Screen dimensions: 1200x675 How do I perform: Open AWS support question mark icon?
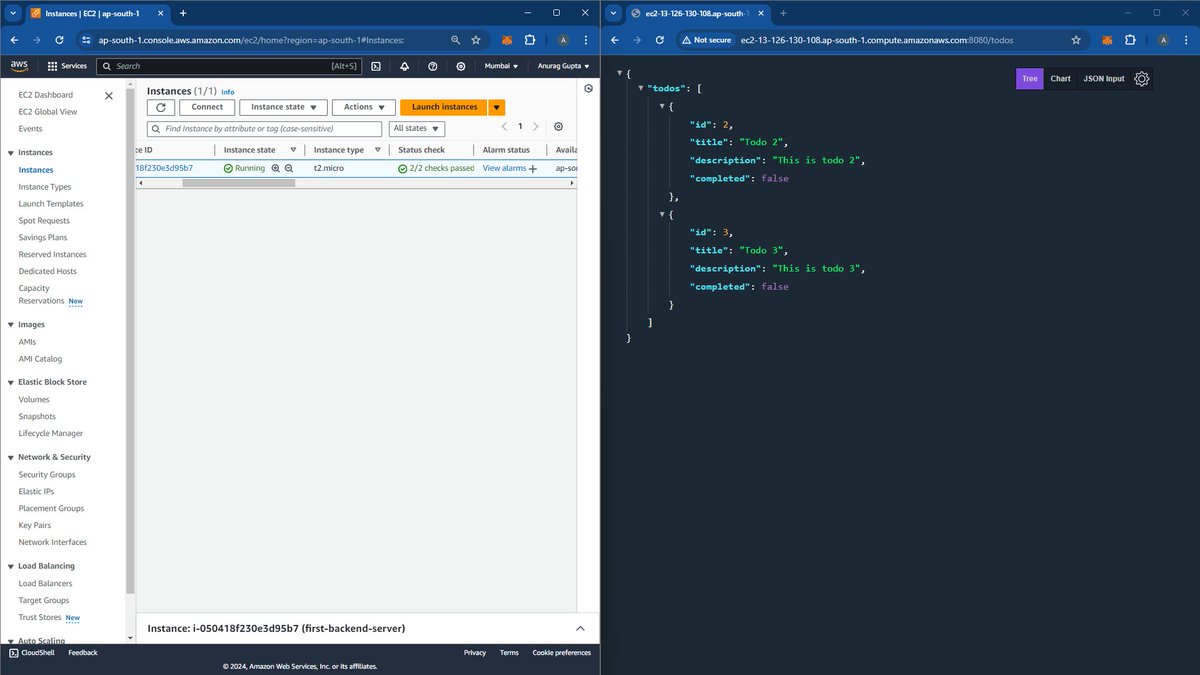432,66
